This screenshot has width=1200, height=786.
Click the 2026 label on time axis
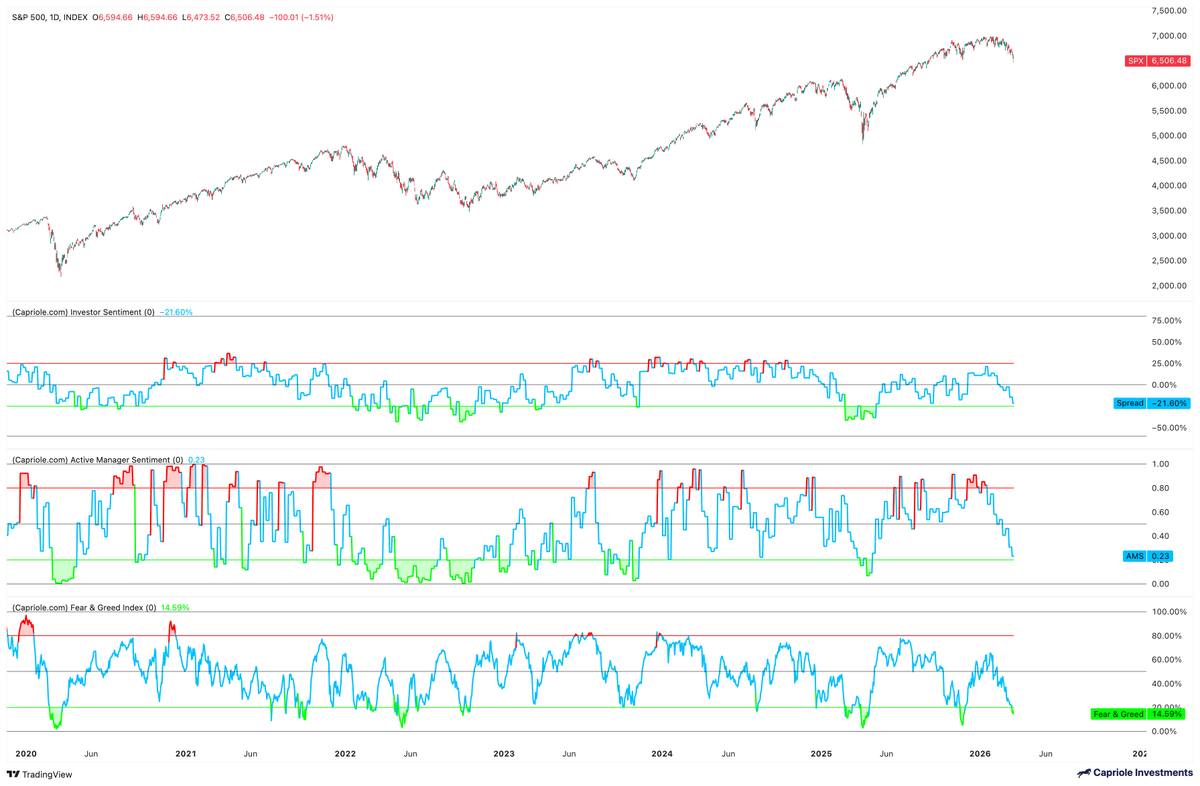[980, 753]
